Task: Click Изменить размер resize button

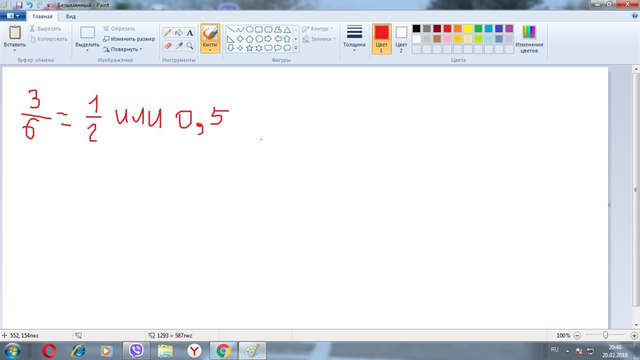Action: tap(129, 39)
